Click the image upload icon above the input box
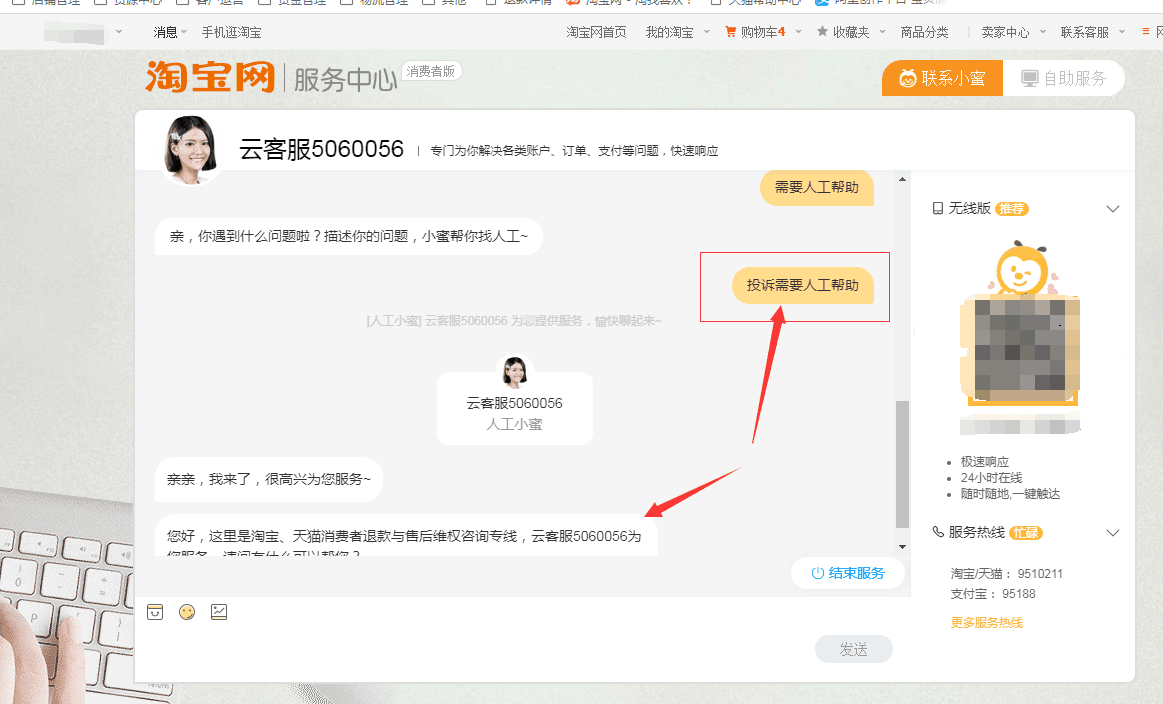 [219, 612]
